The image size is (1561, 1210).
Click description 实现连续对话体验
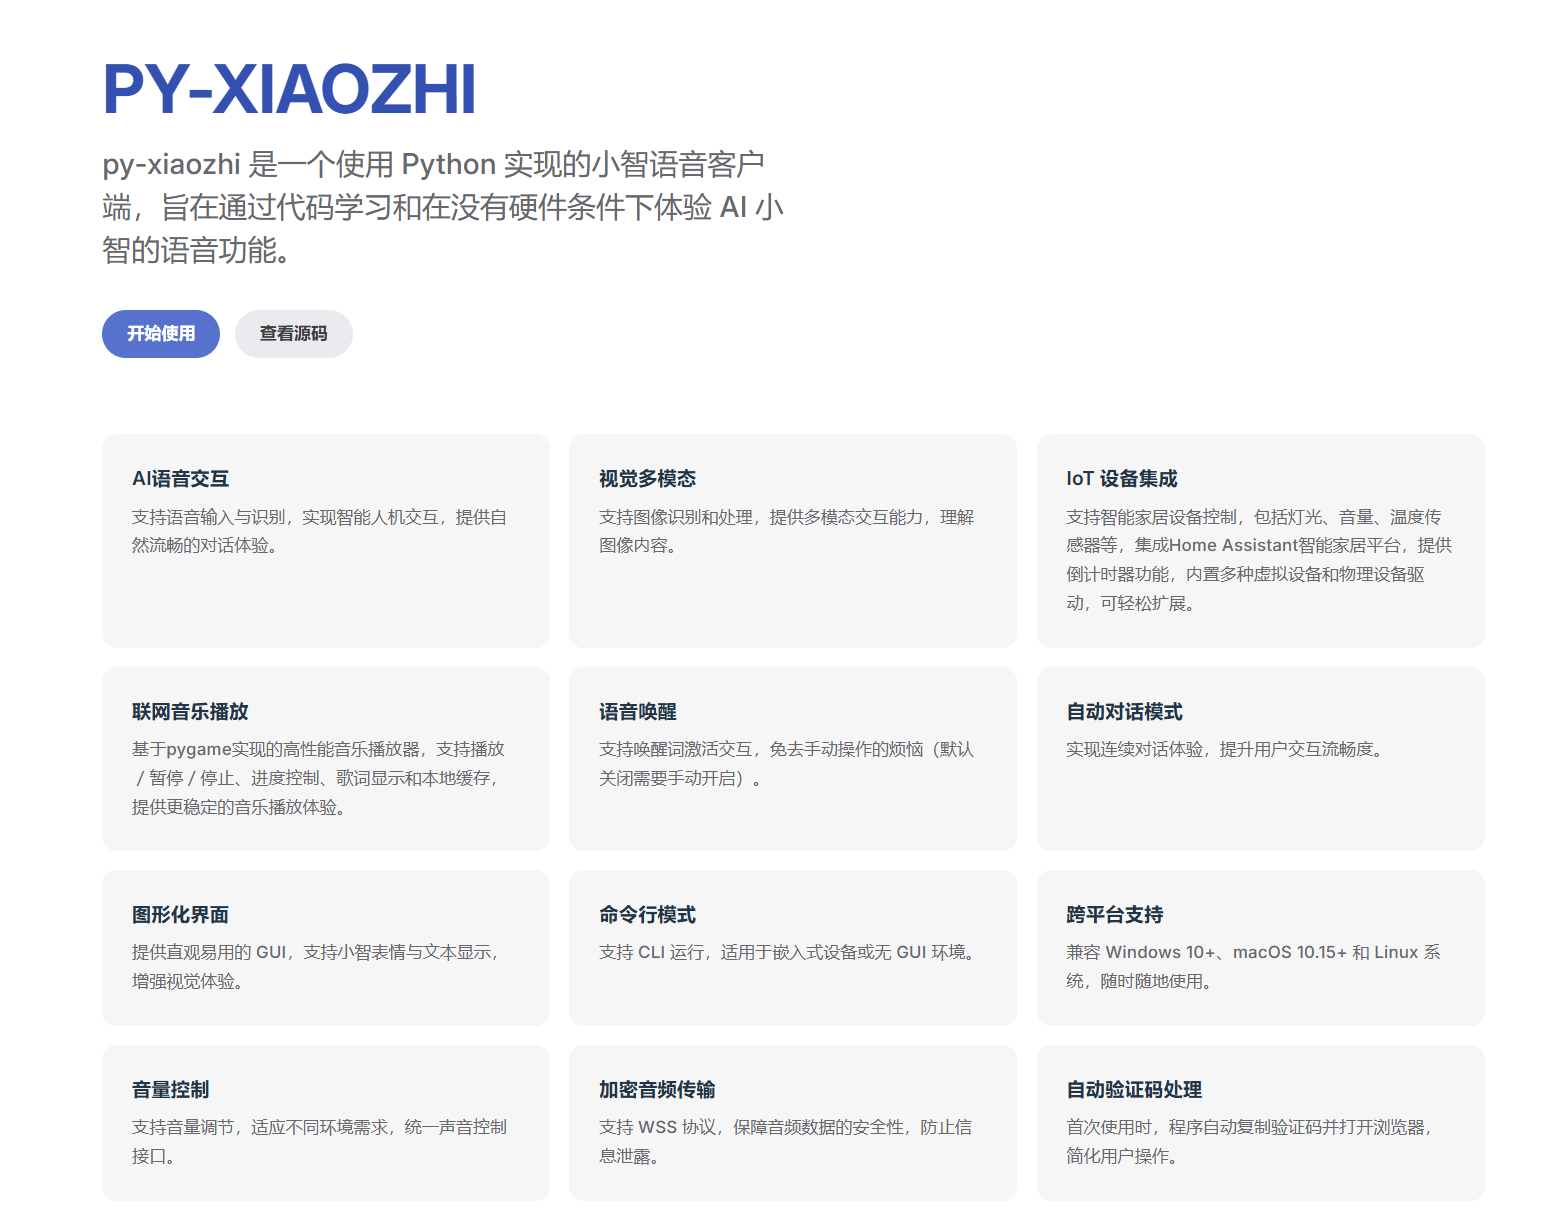click(x=1228, y=750)
